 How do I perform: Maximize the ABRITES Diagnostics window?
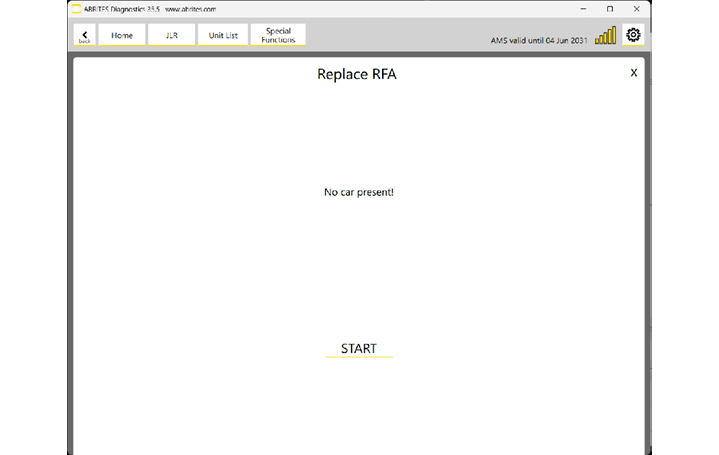(x=610, y=9)
